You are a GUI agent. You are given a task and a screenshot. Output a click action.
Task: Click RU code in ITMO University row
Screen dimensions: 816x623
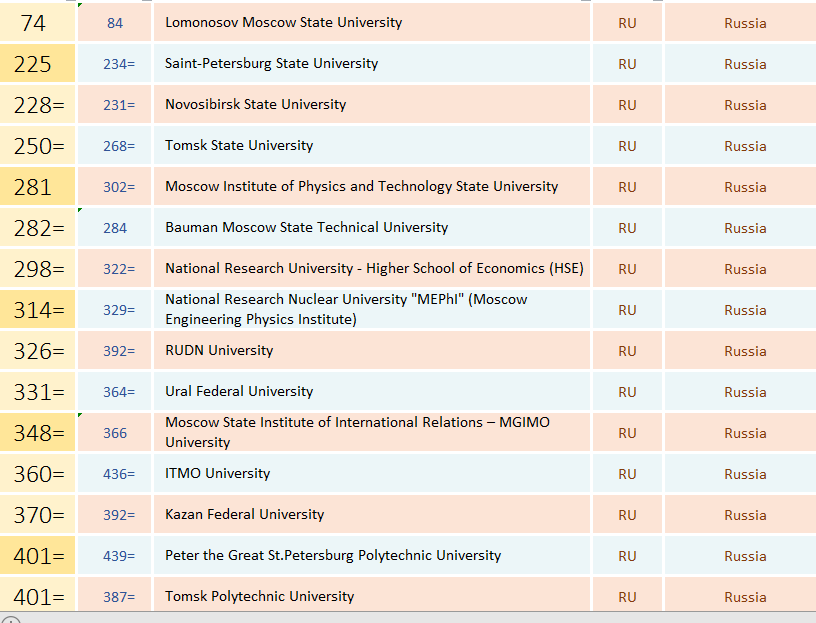click(x=627, y=474)
